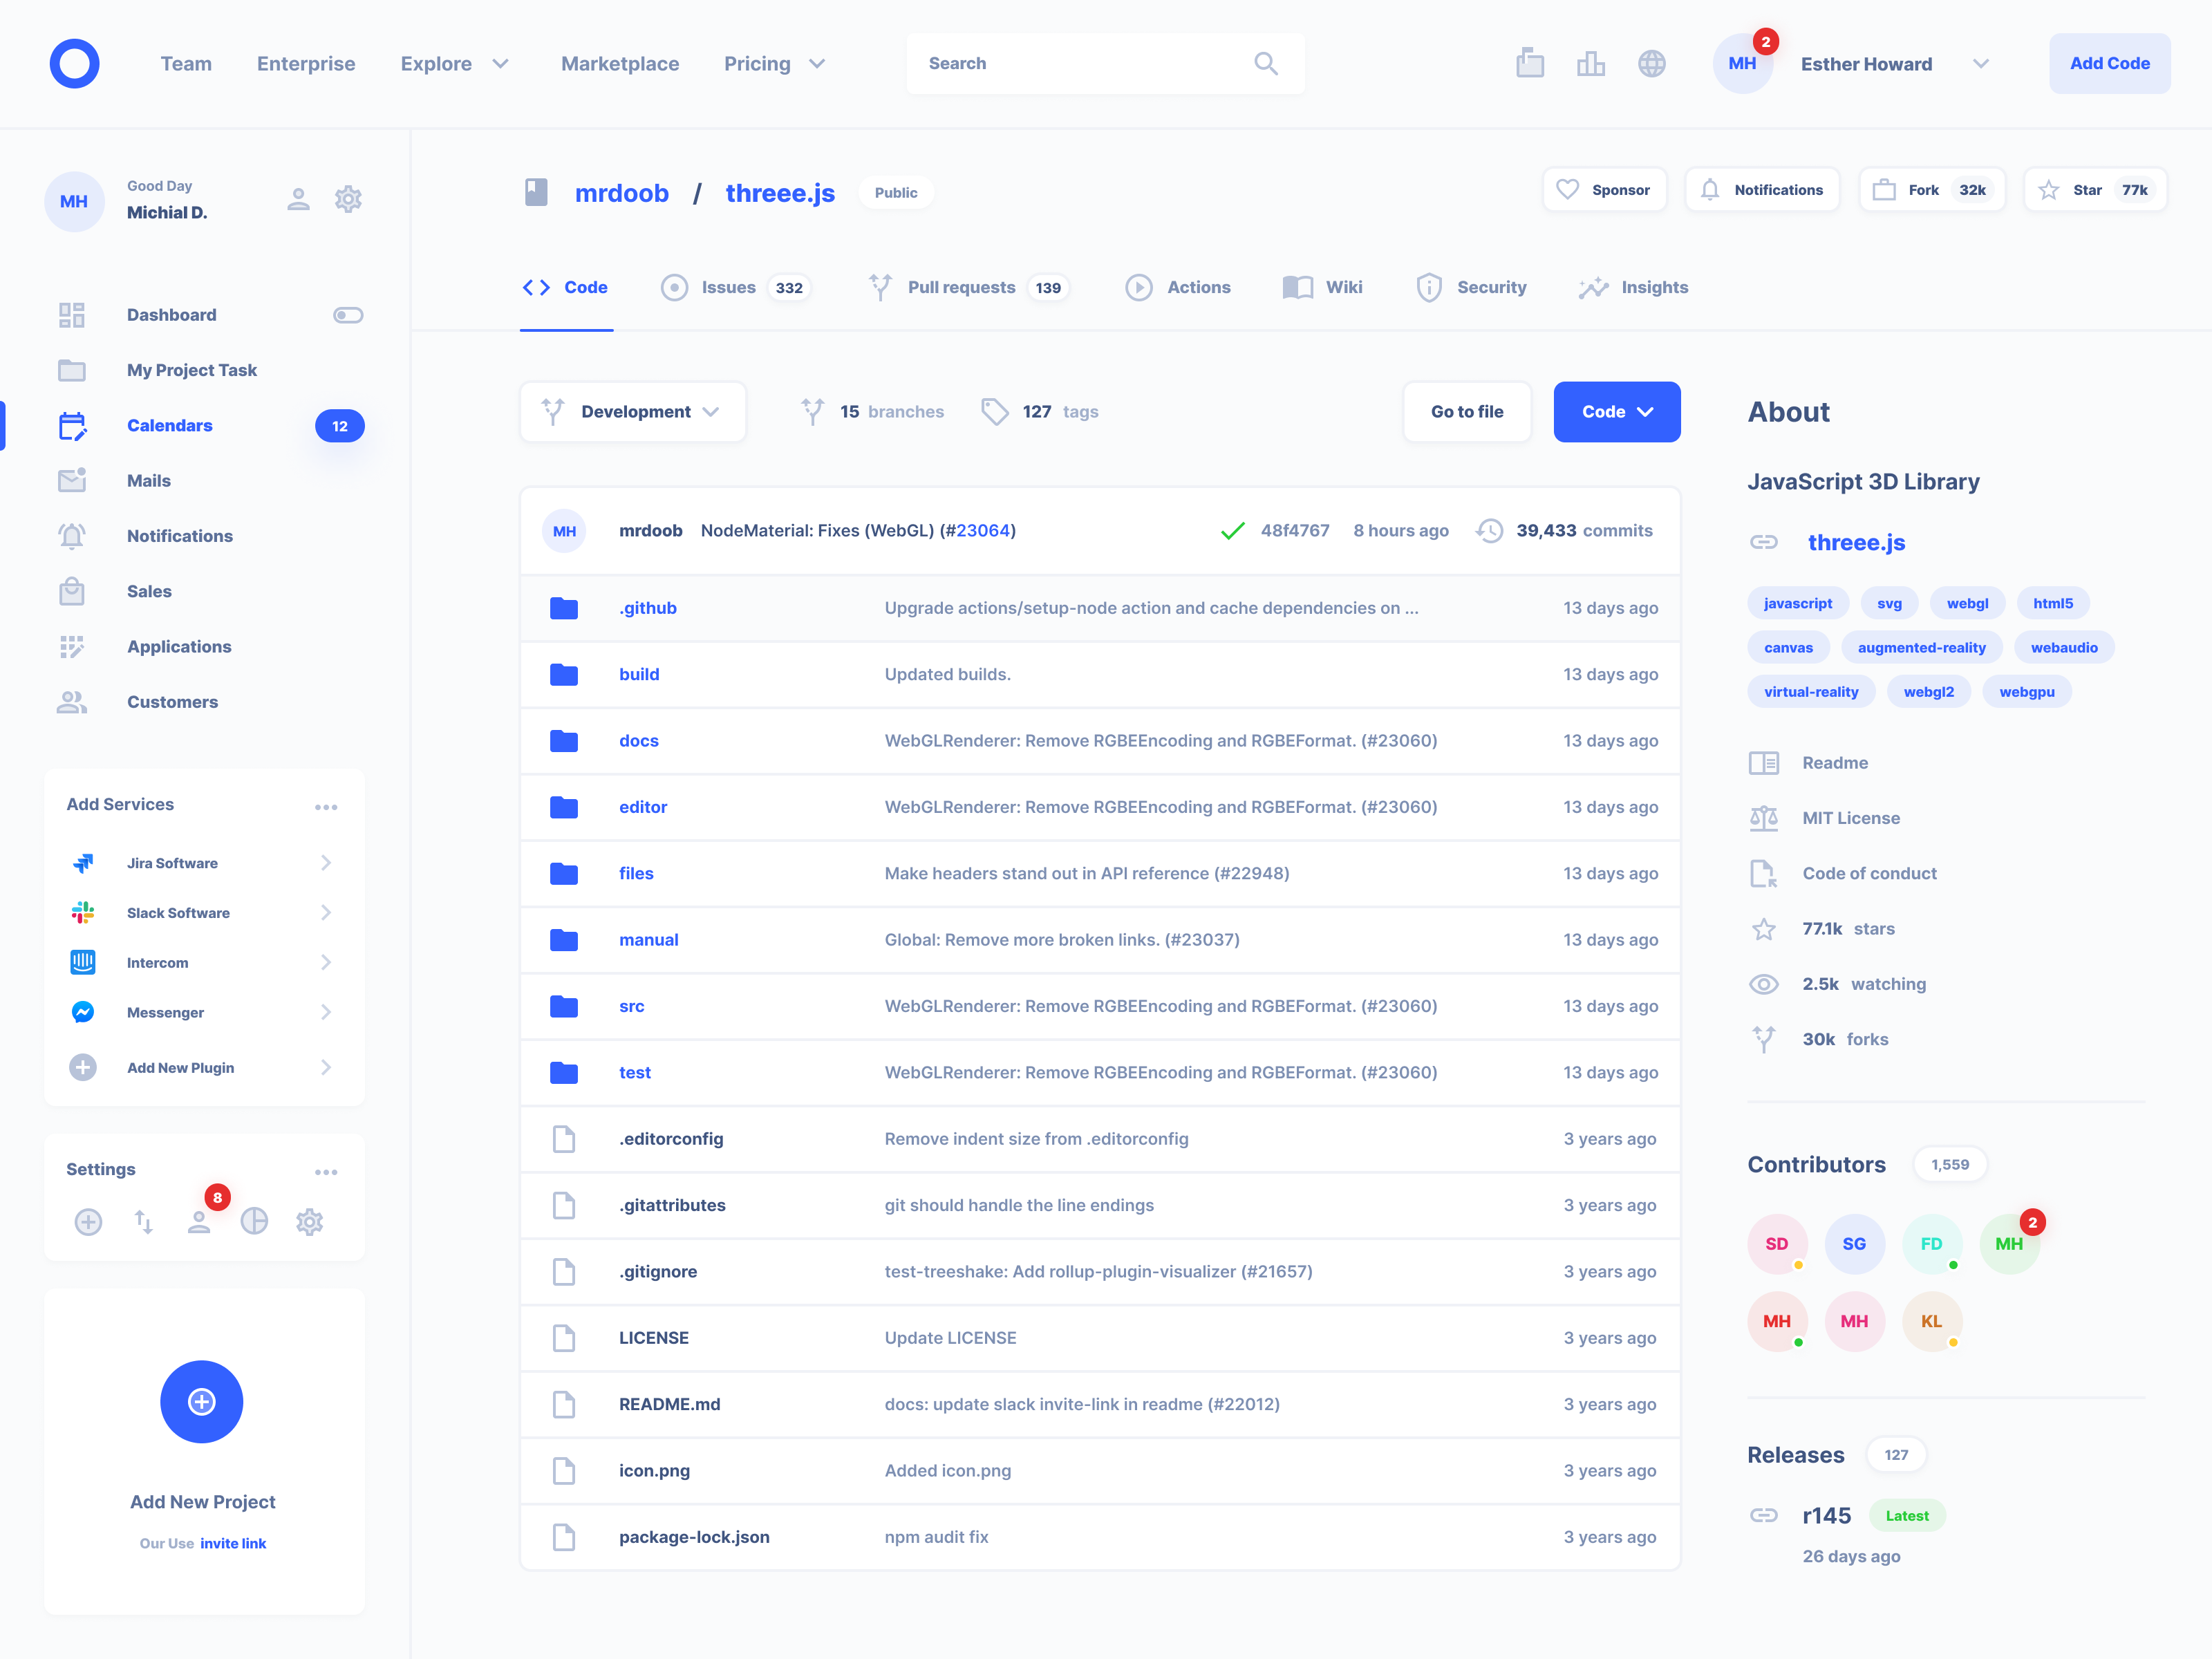Viewport: 2212px width, 1659px height.
Task: Open the Security tab
Action: (x=1471, y=288)
